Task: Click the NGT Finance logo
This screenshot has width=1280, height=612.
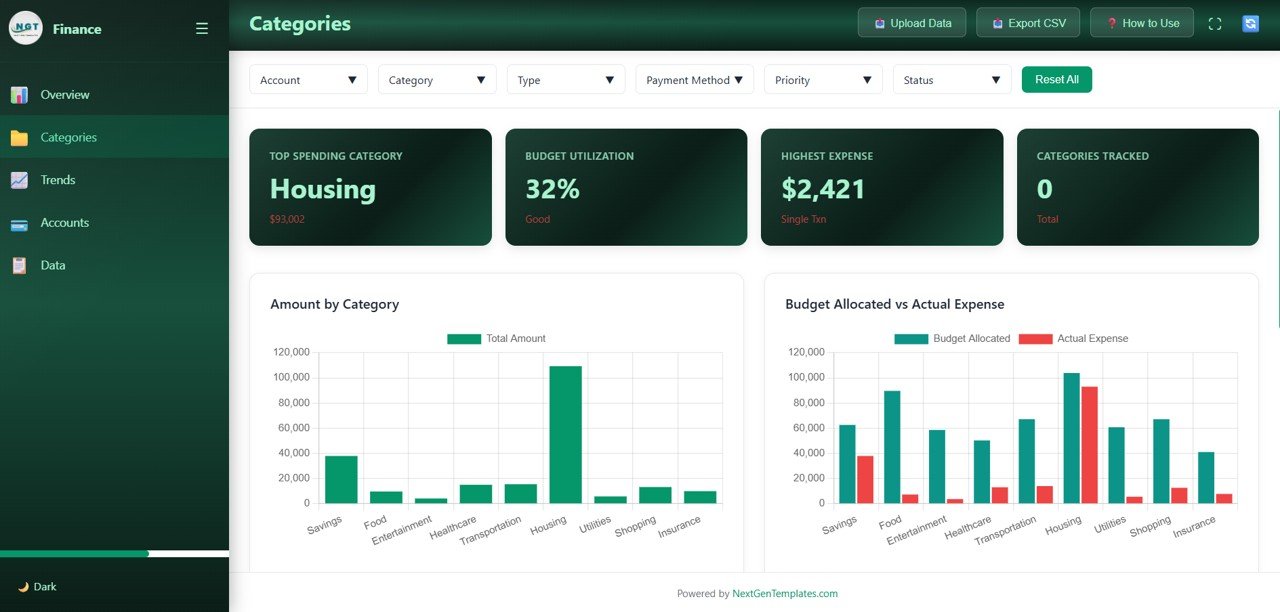Action: coord(25,28)
